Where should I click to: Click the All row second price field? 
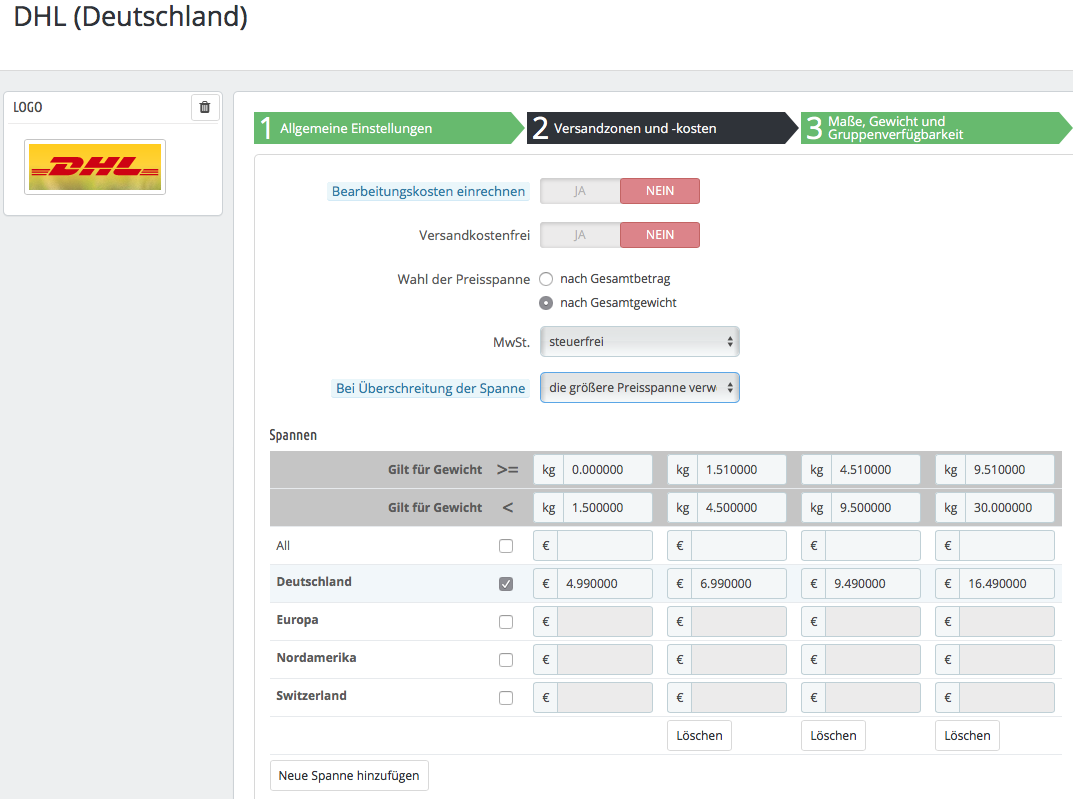739,546
